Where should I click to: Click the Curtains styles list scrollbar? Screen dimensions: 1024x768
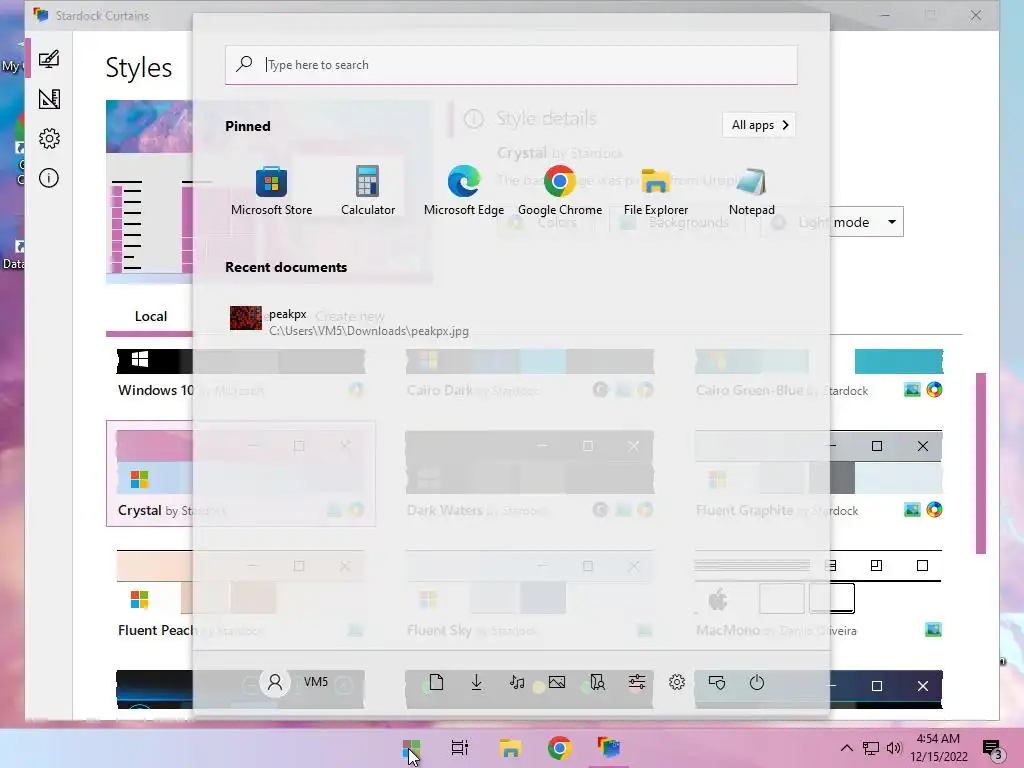tap(980, 463)
